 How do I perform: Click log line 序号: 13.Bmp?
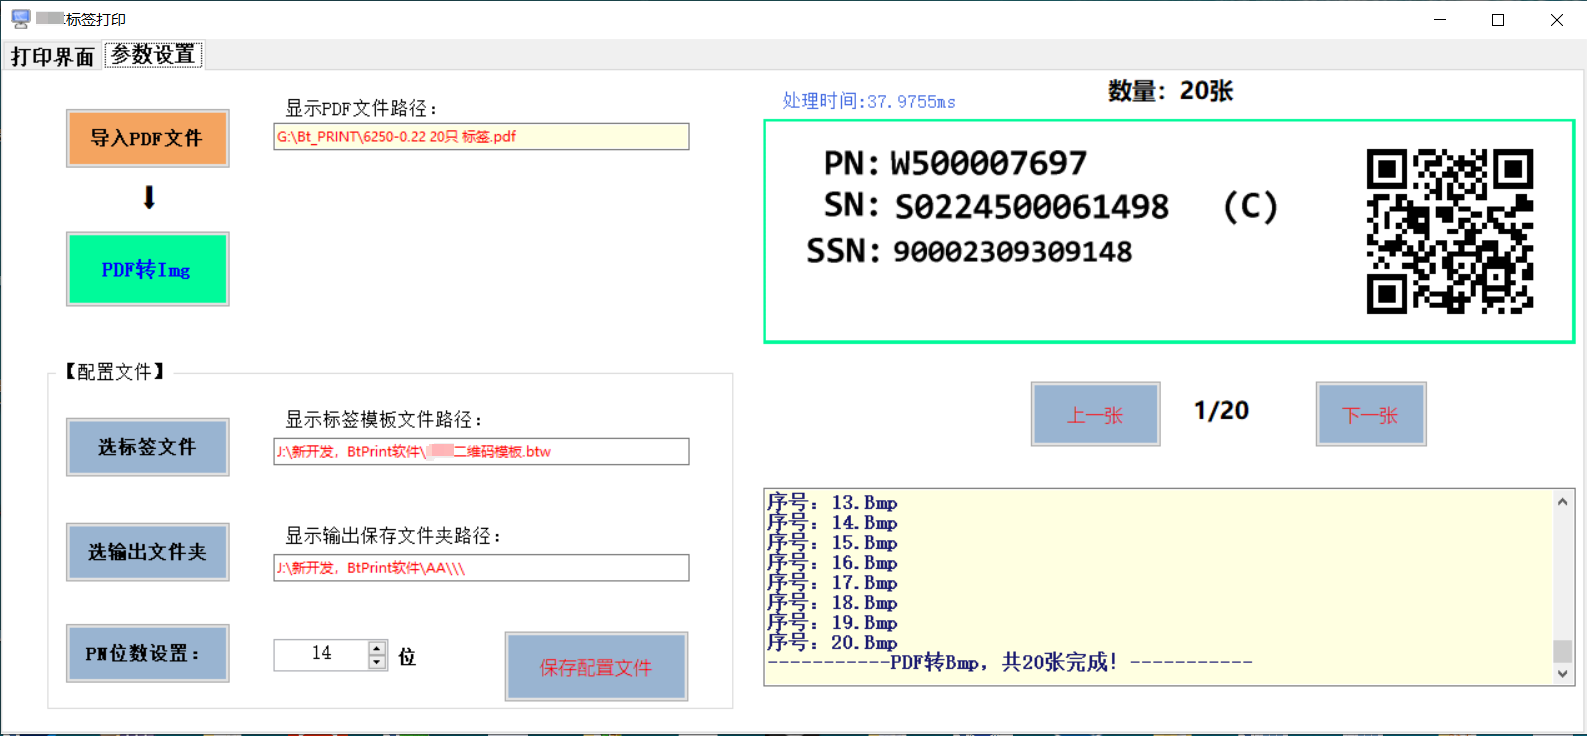point(832,503)
